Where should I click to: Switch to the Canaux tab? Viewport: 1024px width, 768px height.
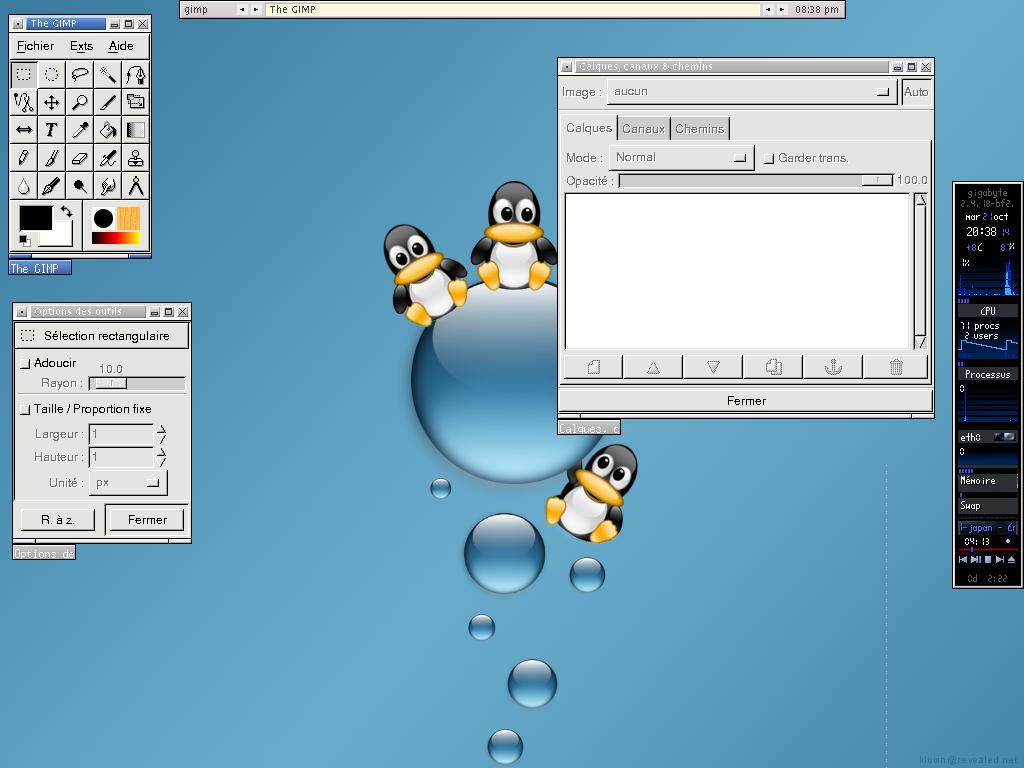pos(643,129)
